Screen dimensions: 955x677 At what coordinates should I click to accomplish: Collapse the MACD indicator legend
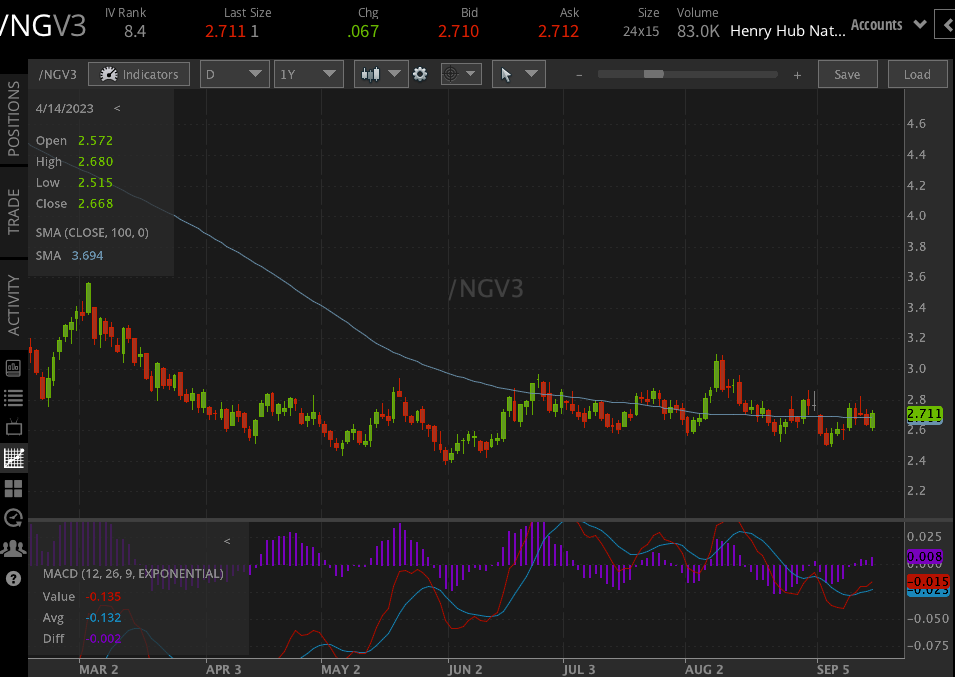pyautogui.click(x=227, y=540)
